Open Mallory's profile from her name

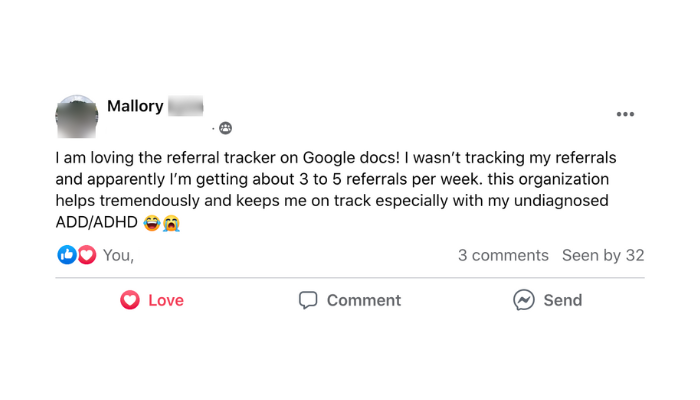(135, 106)
